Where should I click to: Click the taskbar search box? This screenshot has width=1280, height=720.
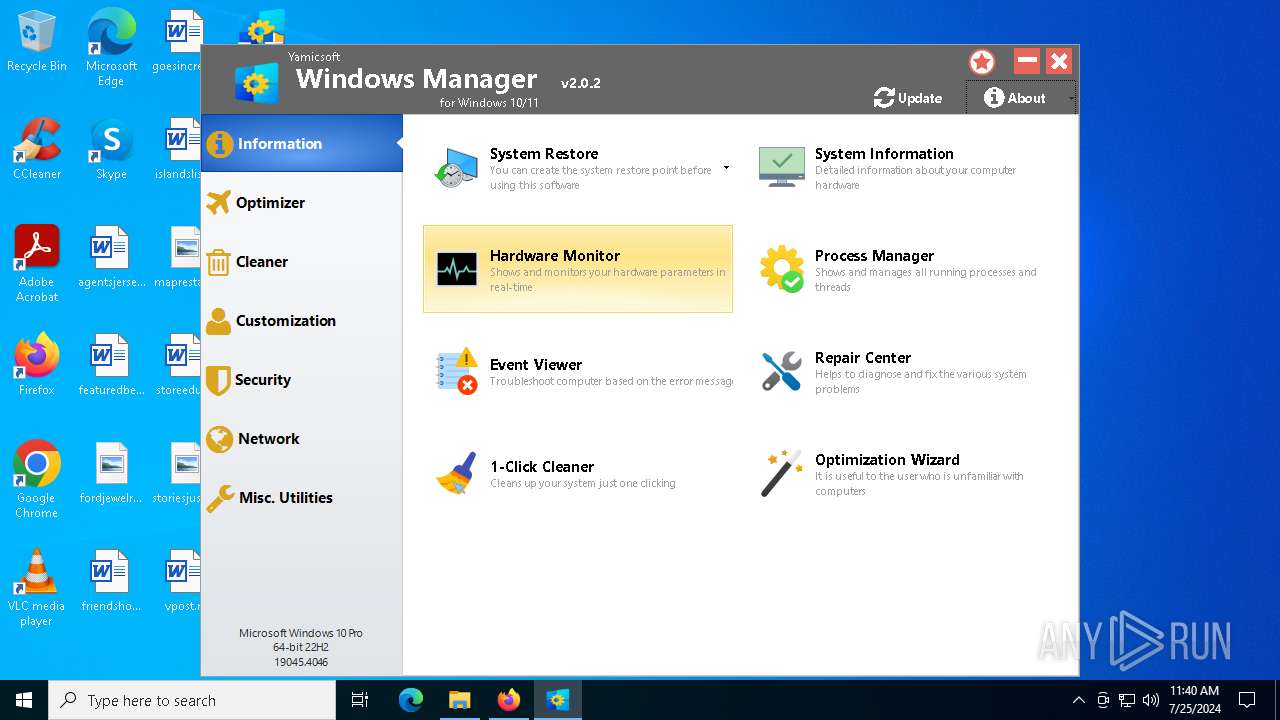[192, 700]
